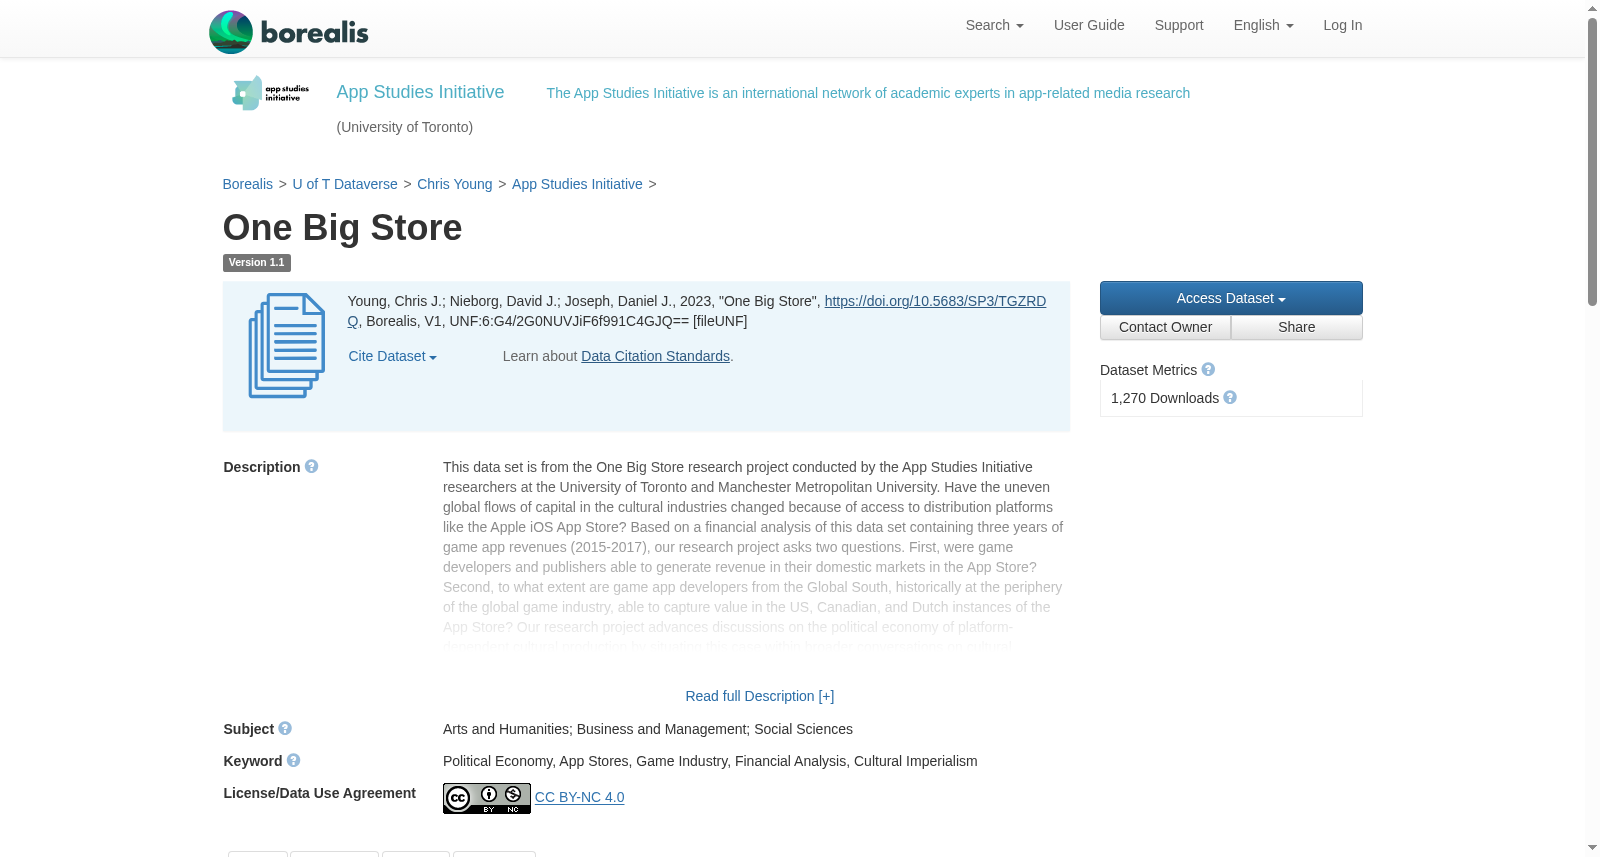Open the CC BY-NC 4.0 license link

[x=579, y=797]
